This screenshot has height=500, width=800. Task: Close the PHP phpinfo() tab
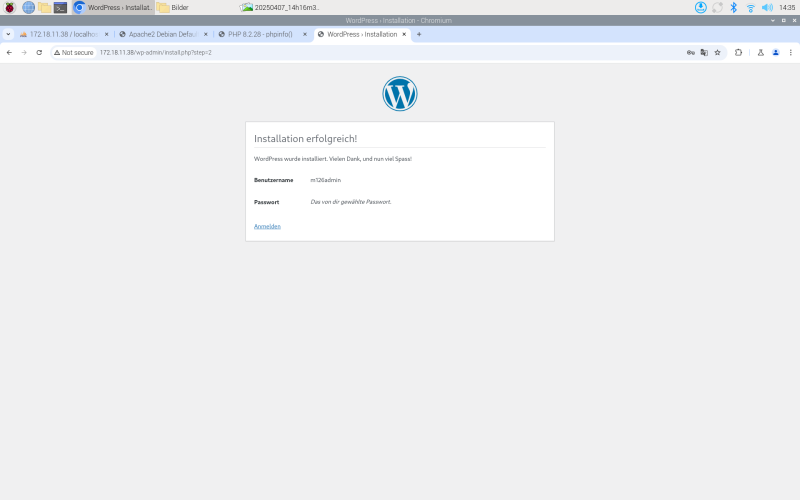pyautogui.click(x=305, y=34)
